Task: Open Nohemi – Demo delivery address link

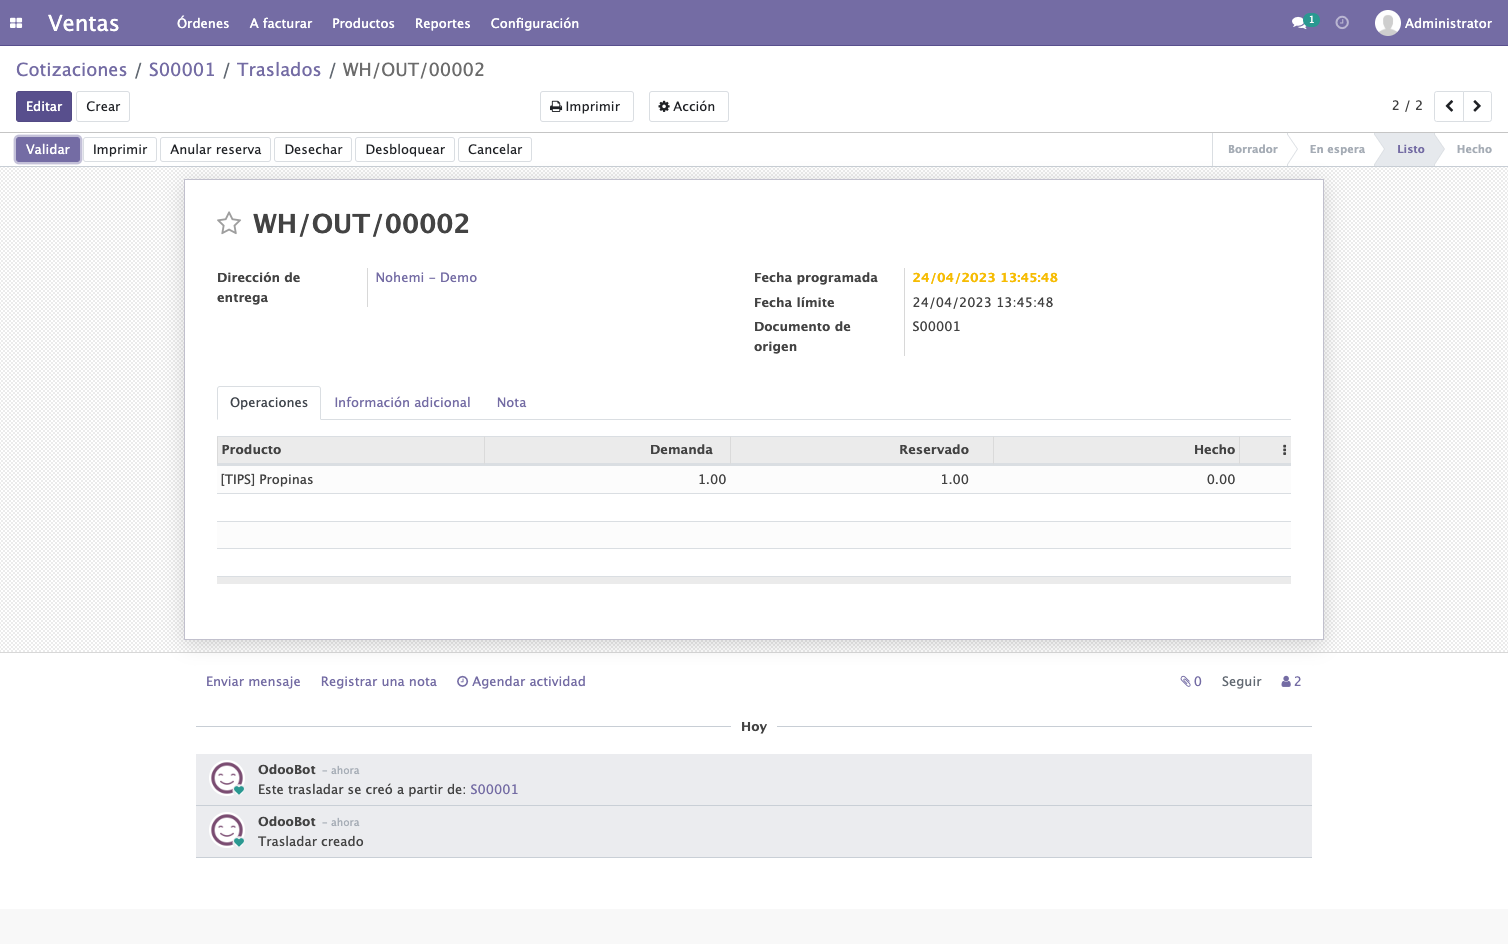Action: click(x=426, y=277)
